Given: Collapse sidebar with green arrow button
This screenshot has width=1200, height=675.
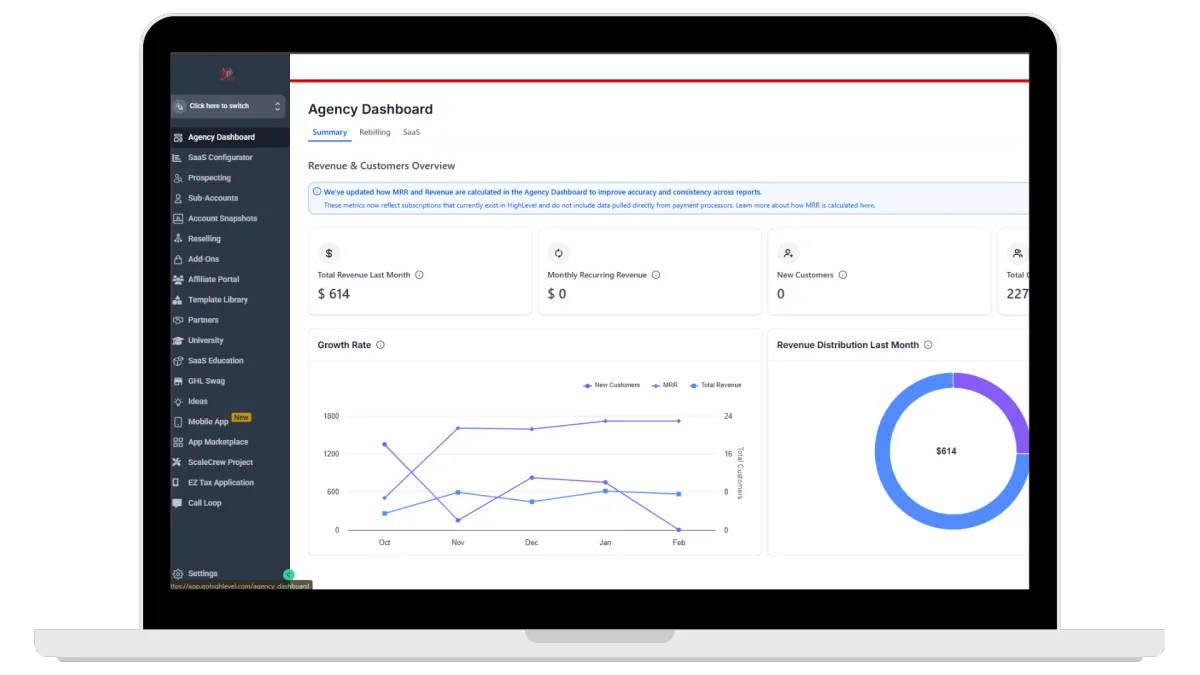Looking at the screenshot, I should coord(289,575).
